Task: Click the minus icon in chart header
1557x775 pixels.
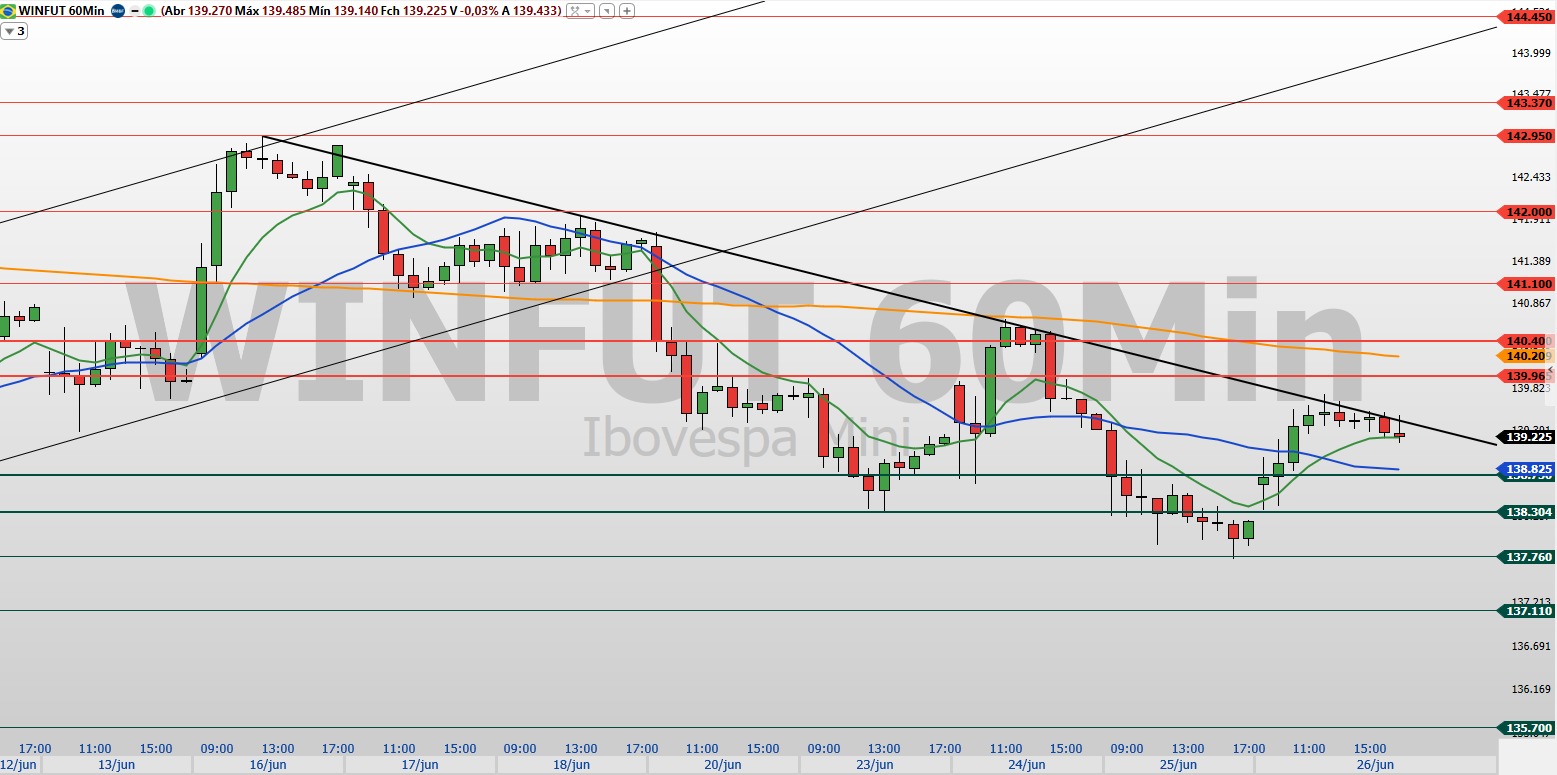Action: click(x=135, y=11)
